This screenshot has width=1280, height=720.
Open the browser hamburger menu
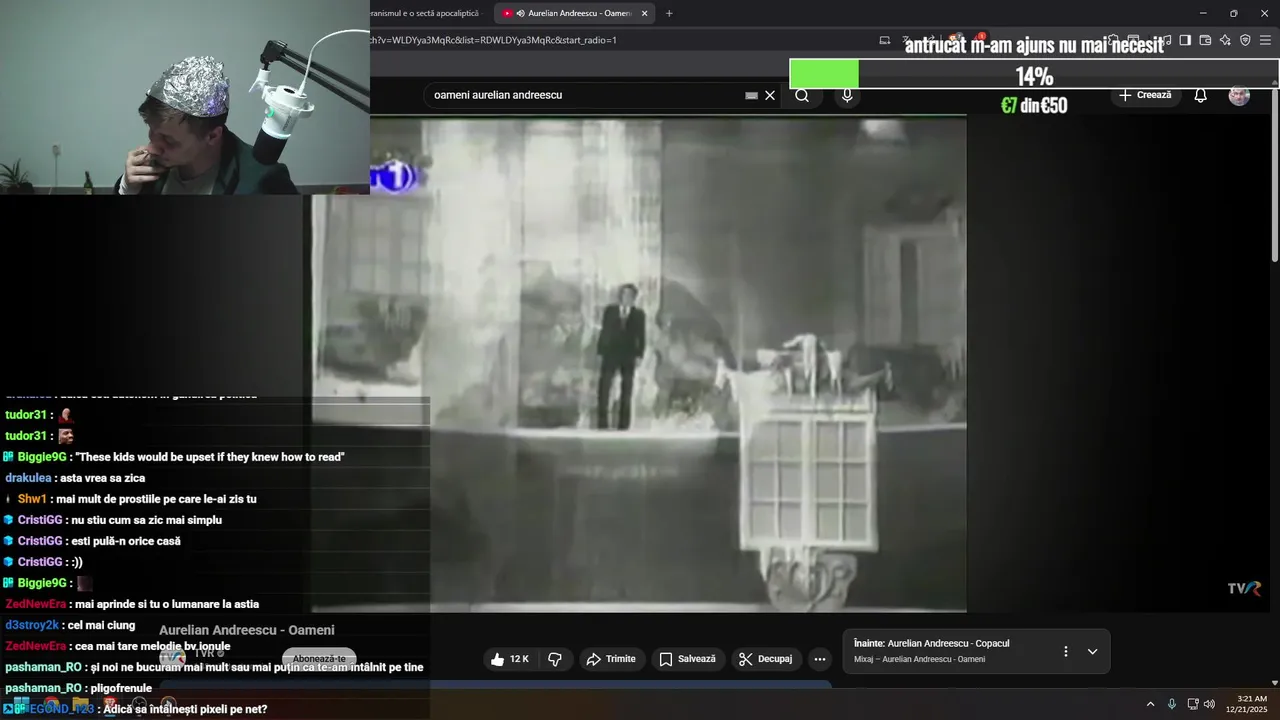click(1266, 40)
